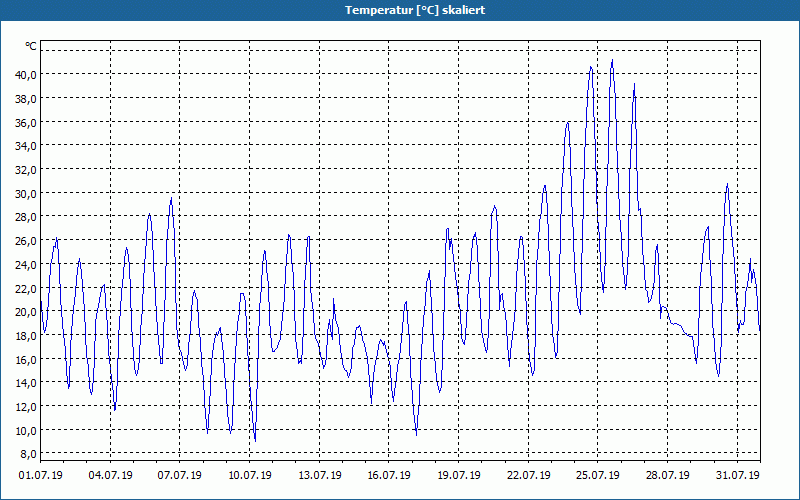This screenshot has height=500, width=800.
Task: Select the 01.07.19 date label
Action: click(x=41, y=475)
